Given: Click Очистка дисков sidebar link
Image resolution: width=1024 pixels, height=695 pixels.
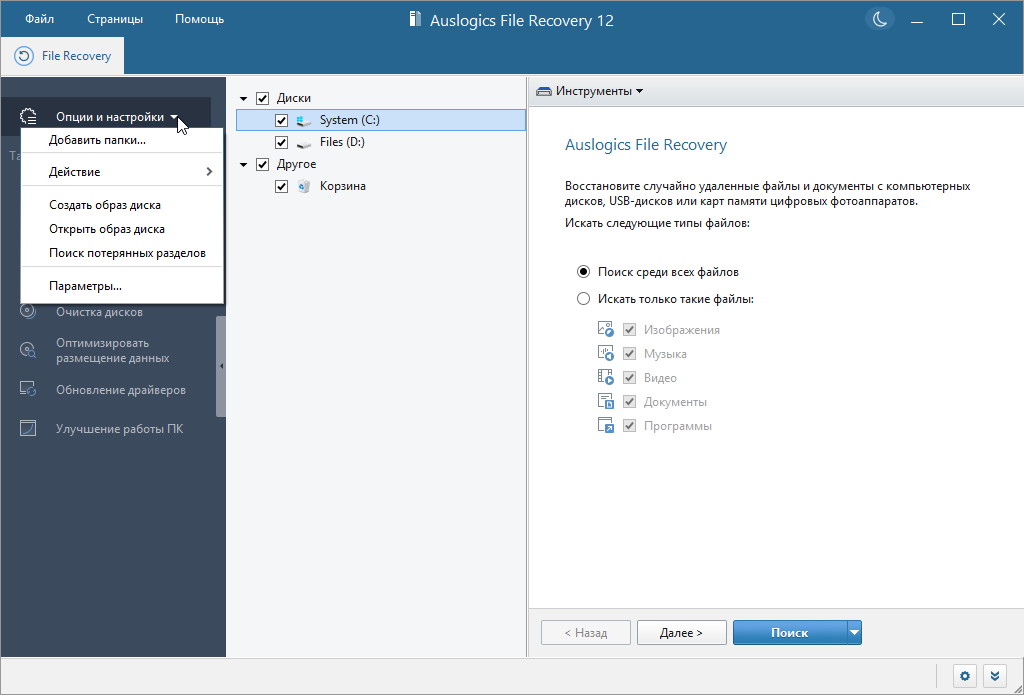Looking at the screenshot, I should 99,312.
